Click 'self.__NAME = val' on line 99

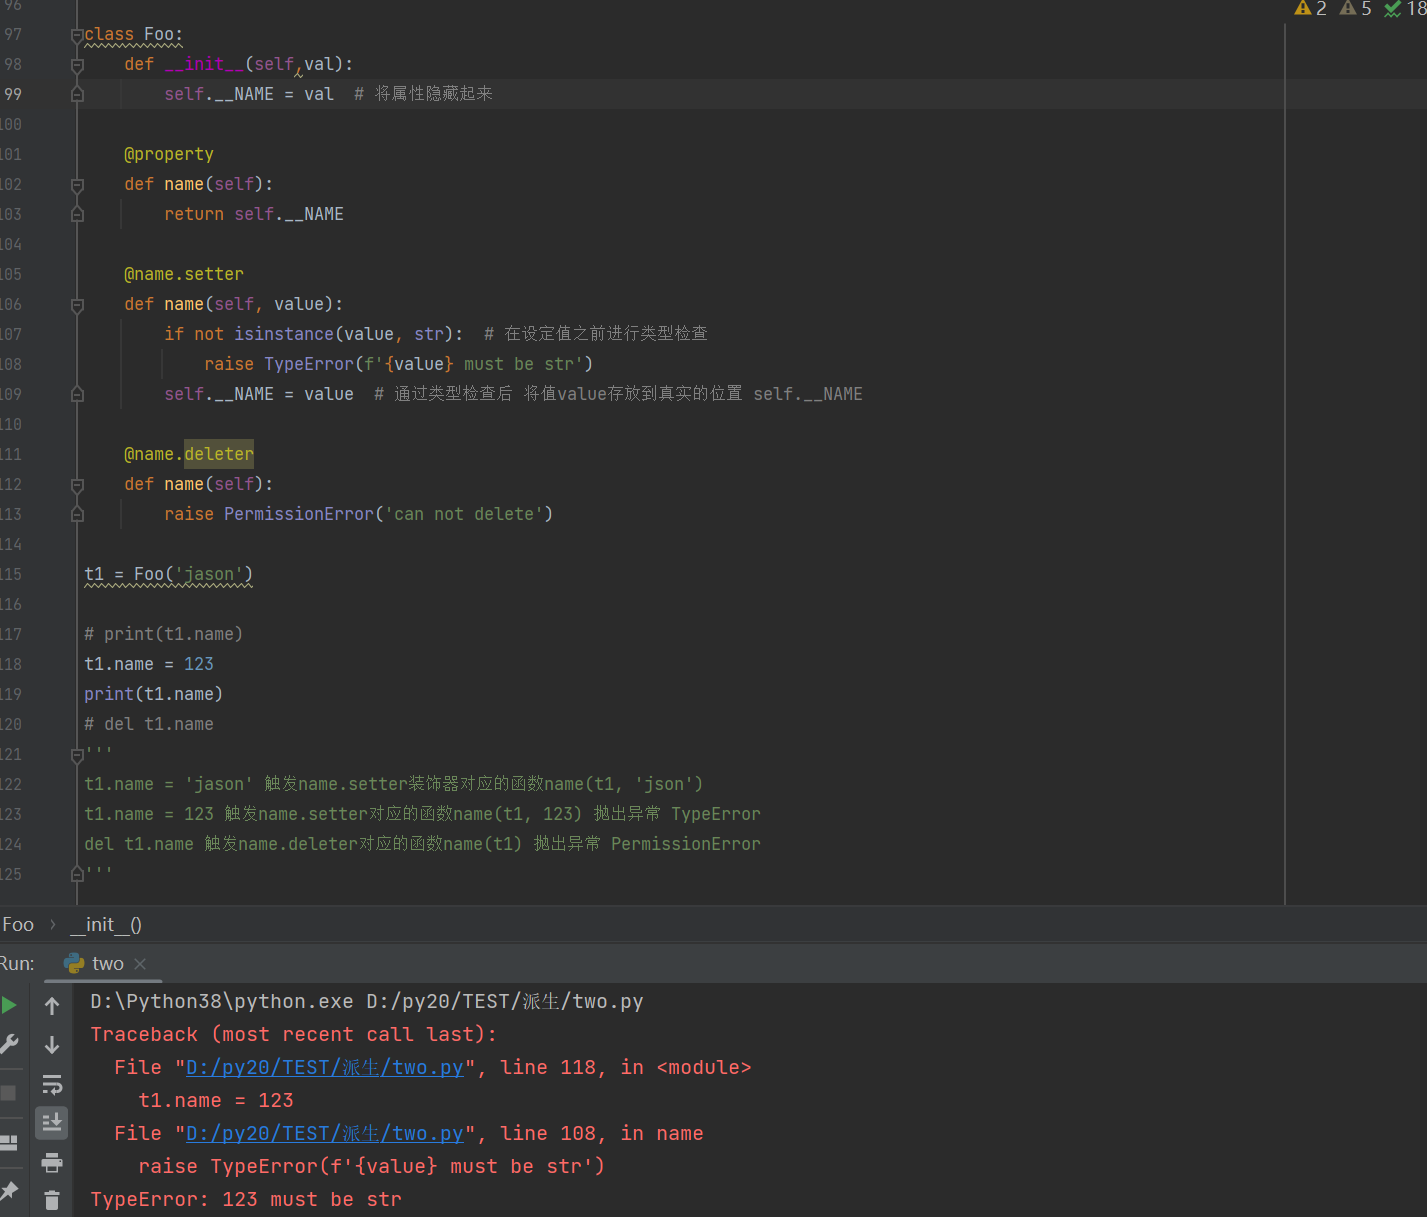point(249,94)
